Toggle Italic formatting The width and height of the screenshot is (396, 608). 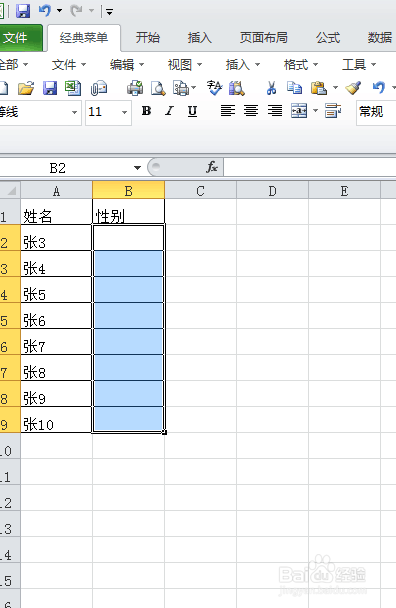coord(169,111)
